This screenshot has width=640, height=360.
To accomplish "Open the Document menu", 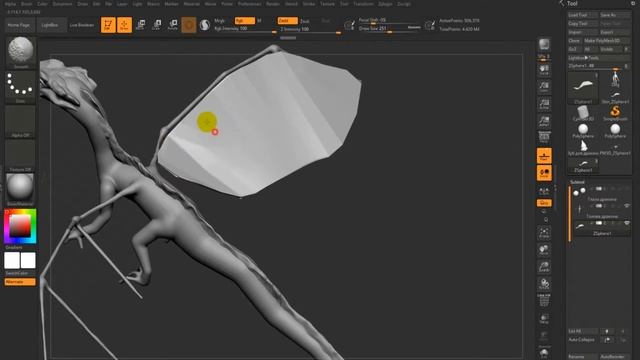I will click(x=62, y=4).
